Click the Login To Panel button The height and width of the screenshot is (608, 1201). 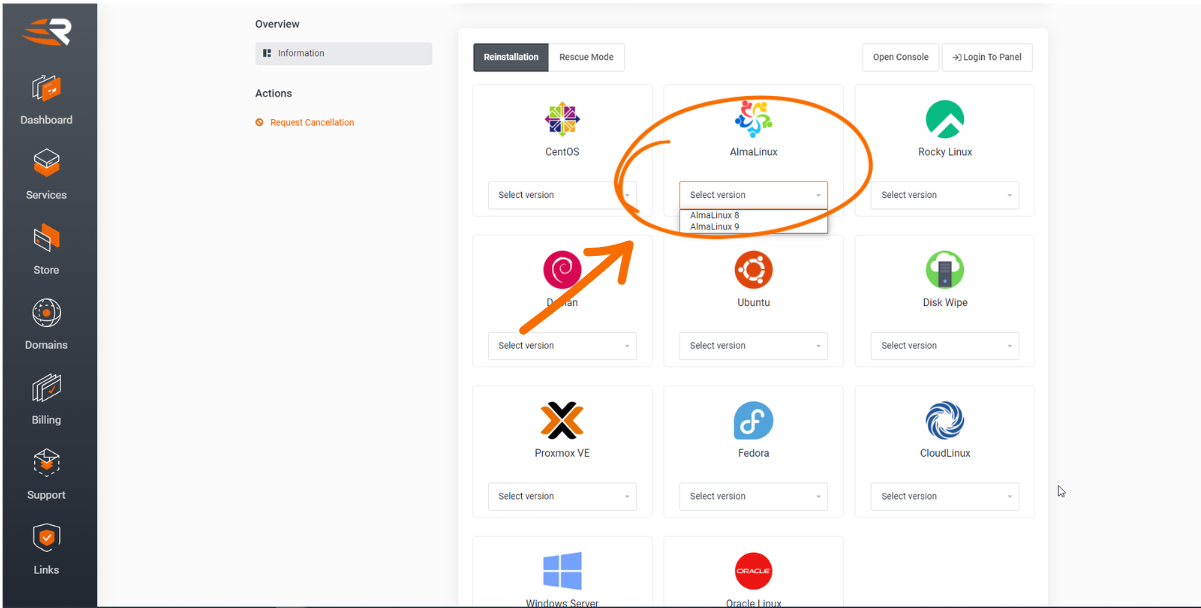click(987, 57)
